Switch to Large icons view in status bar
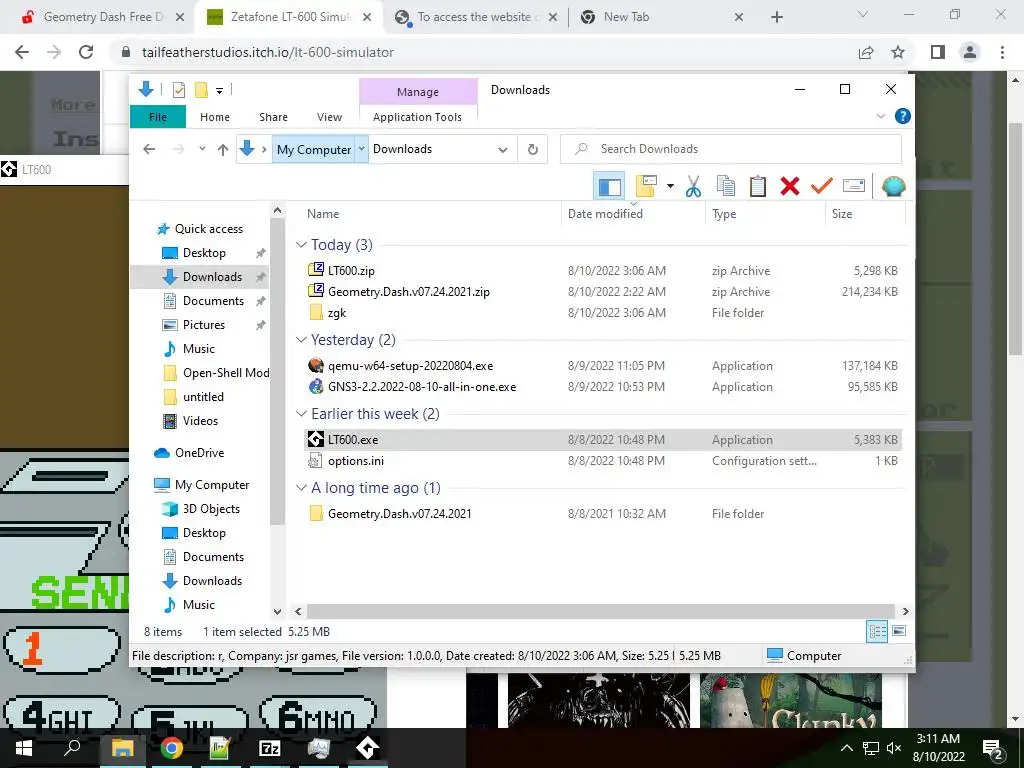The height and width of the screenshot is (768, 1024). coord(899,631)
